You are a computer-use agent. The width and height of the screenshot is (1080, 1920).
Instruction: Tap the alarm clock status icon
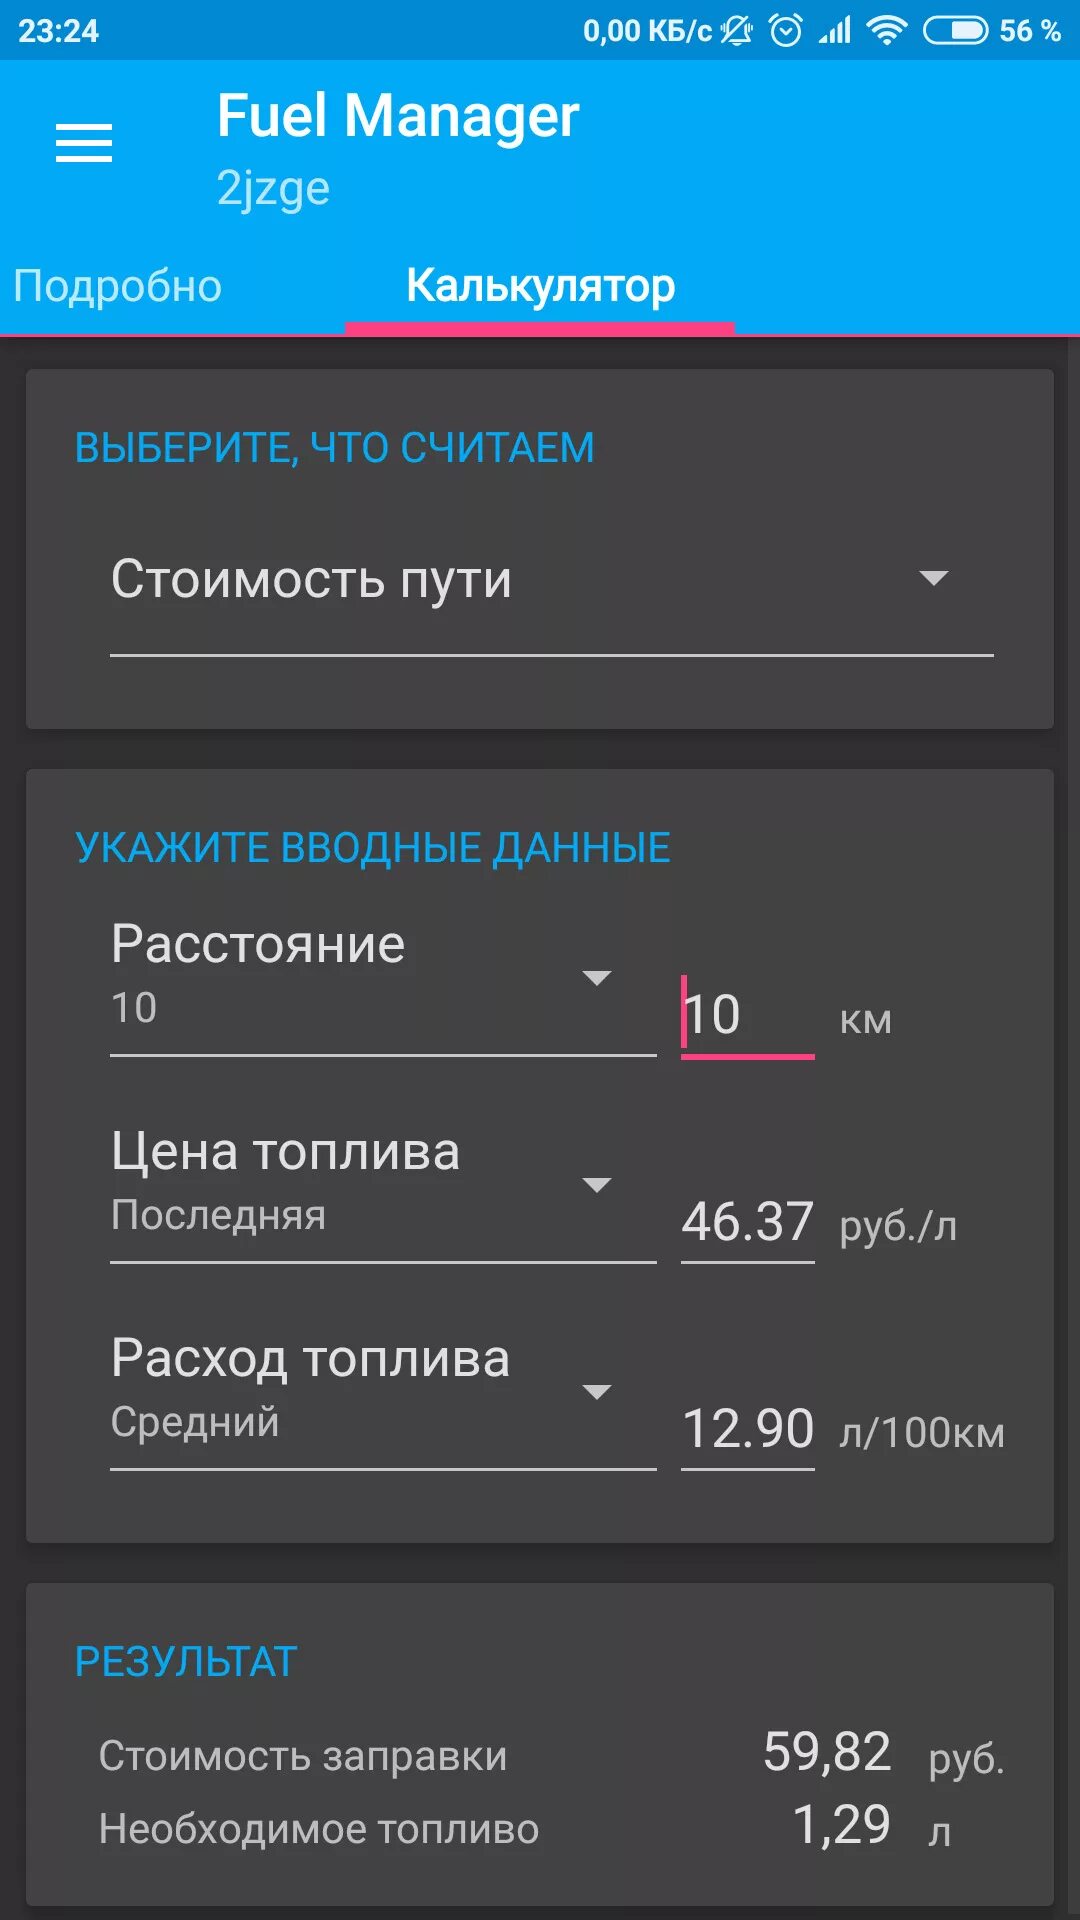point(786,31)
